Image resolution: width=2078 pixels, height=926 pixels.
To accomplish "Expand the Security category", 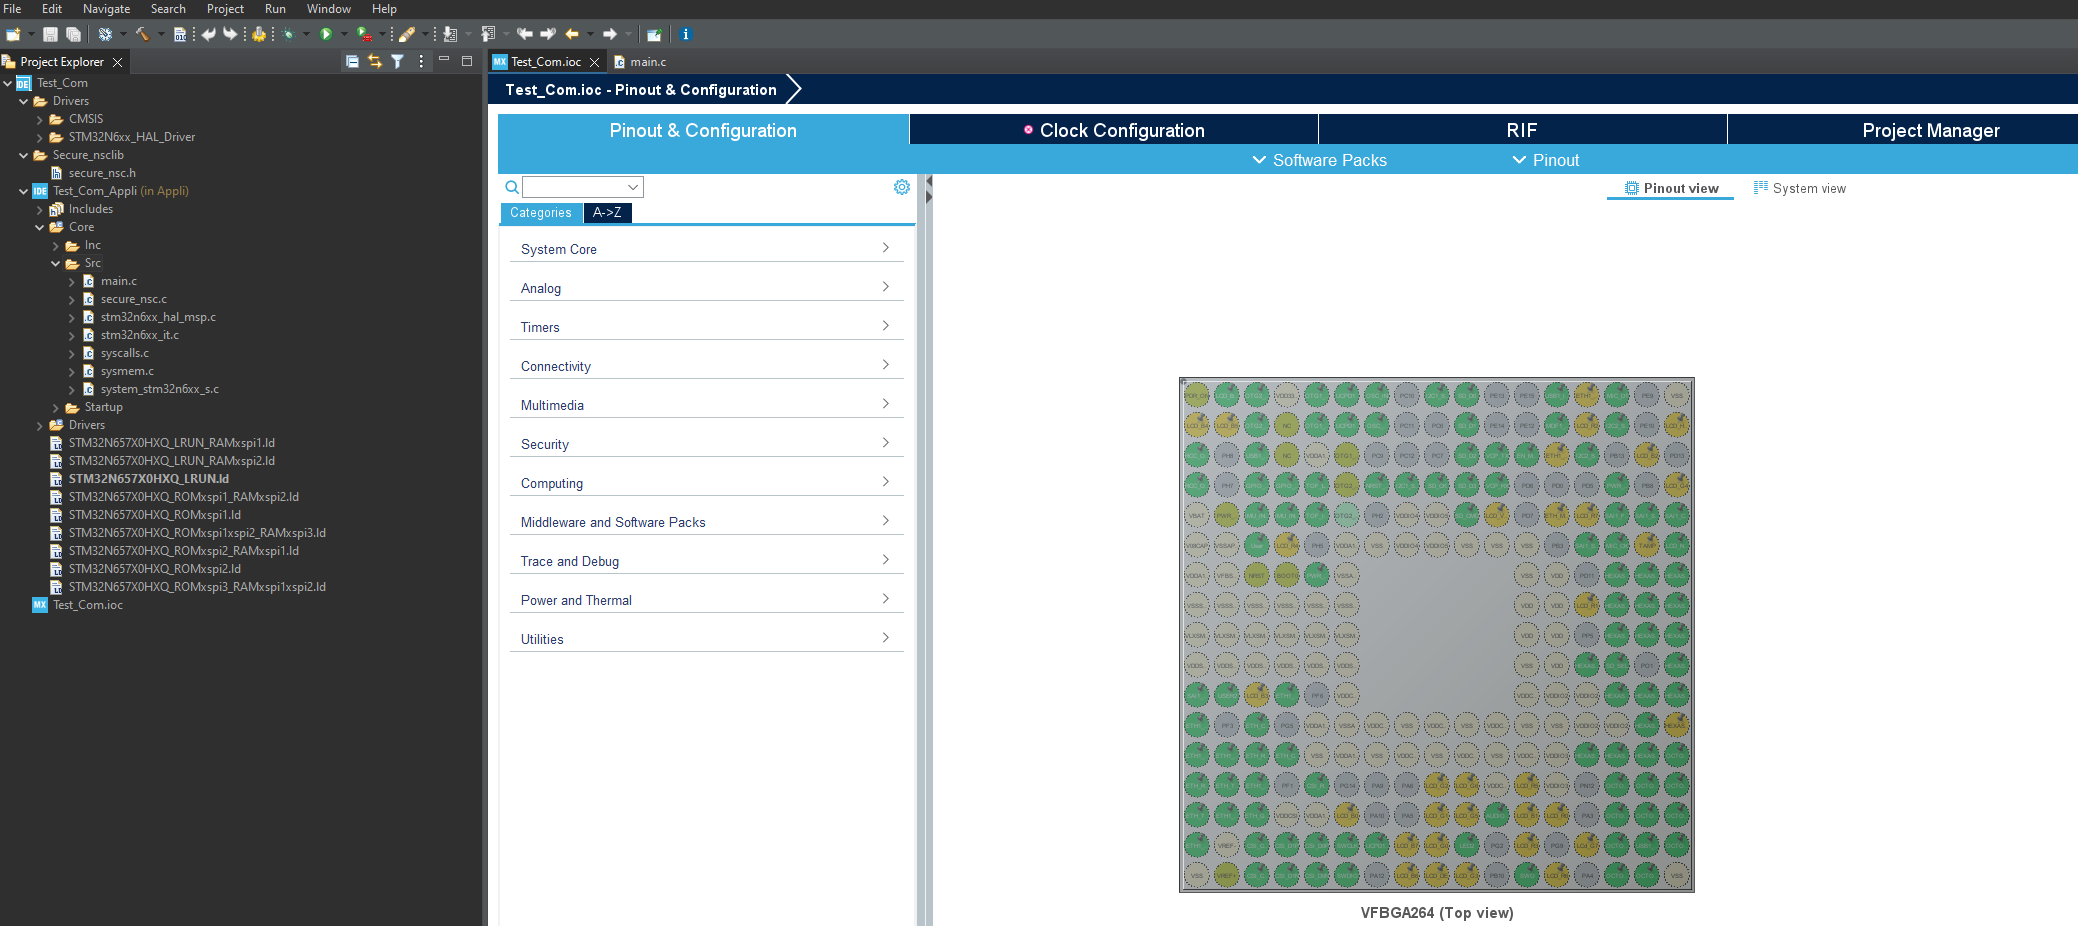I will (x=706, y=442).
